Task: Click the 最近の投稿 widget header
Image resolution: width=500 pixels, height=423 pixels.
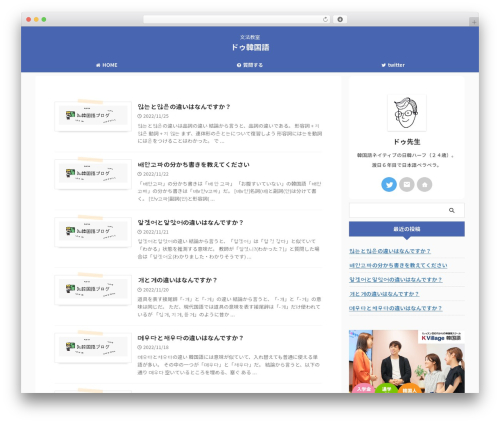Action: 407,229
